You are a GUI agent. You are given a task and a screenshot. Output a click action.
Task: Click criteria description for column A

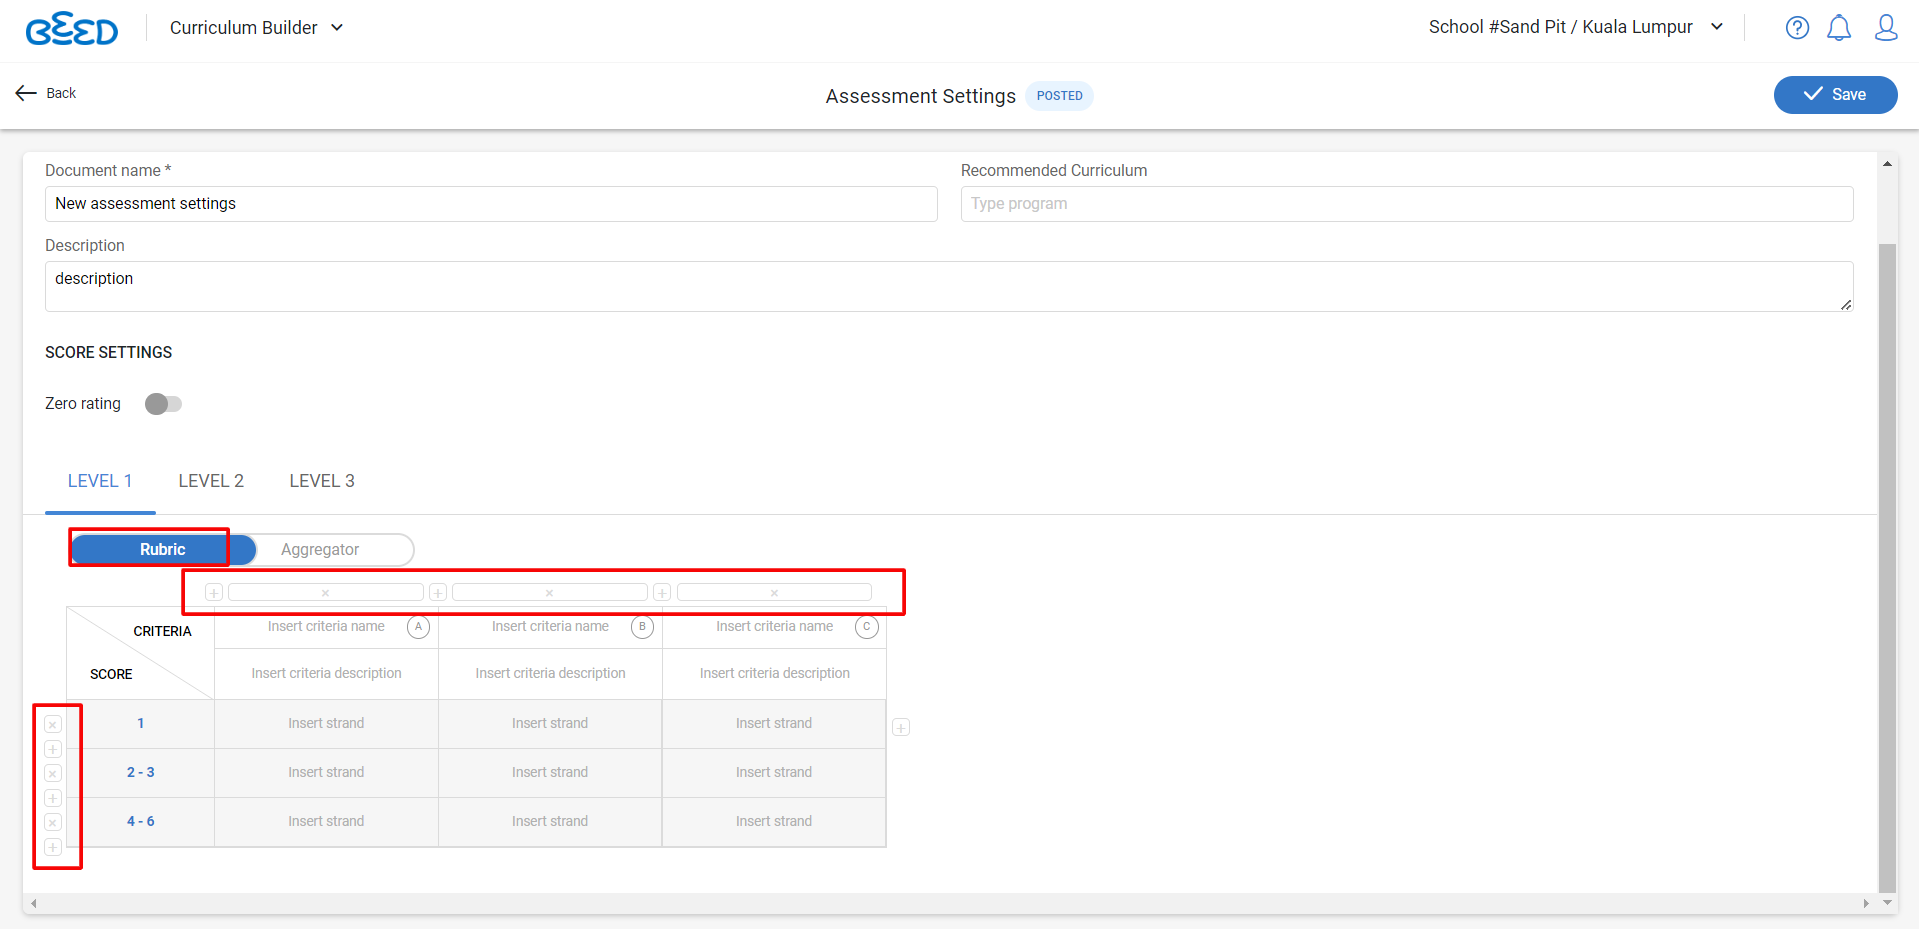[x=326, y=674]
